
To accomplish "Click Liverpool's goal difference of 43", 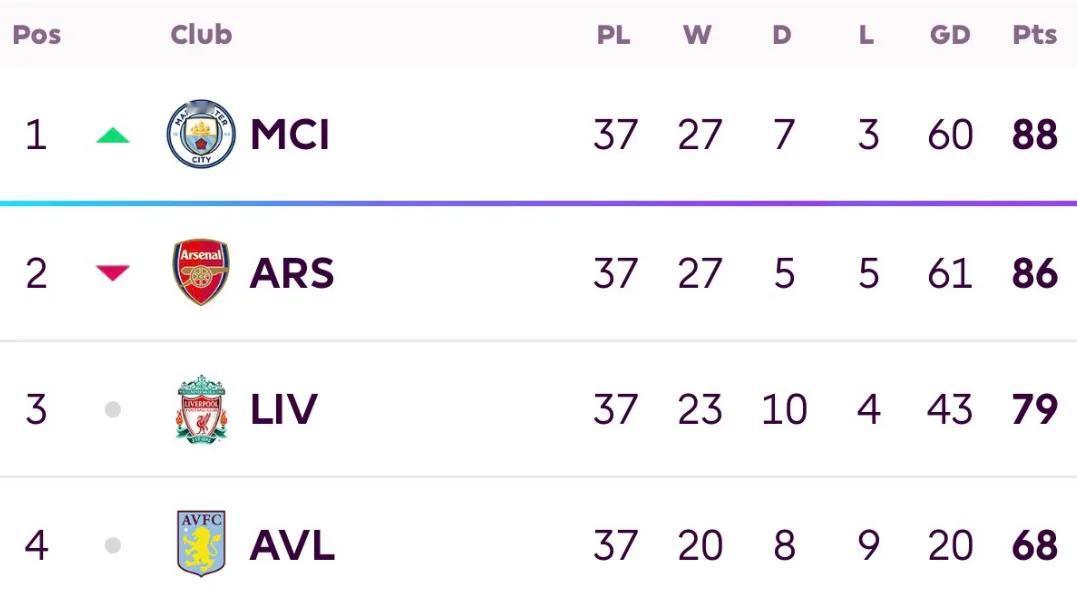I will pos(949,409).
